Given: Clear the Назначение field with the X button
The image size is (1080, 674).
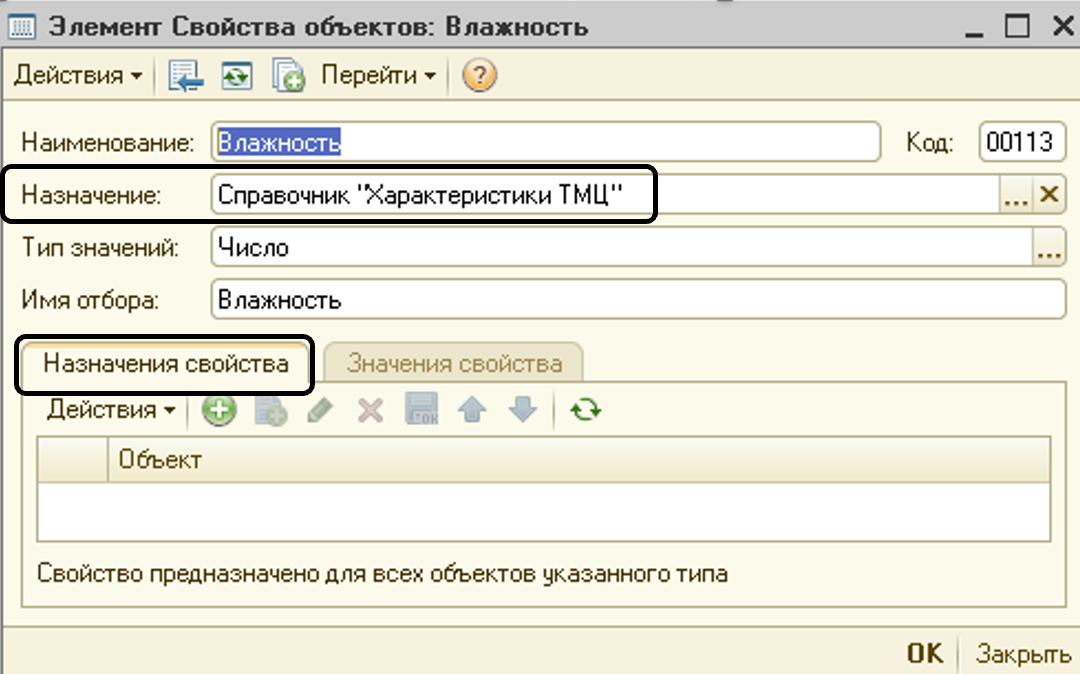Looking at the screenshot, I should click(x=1049, y=194).
